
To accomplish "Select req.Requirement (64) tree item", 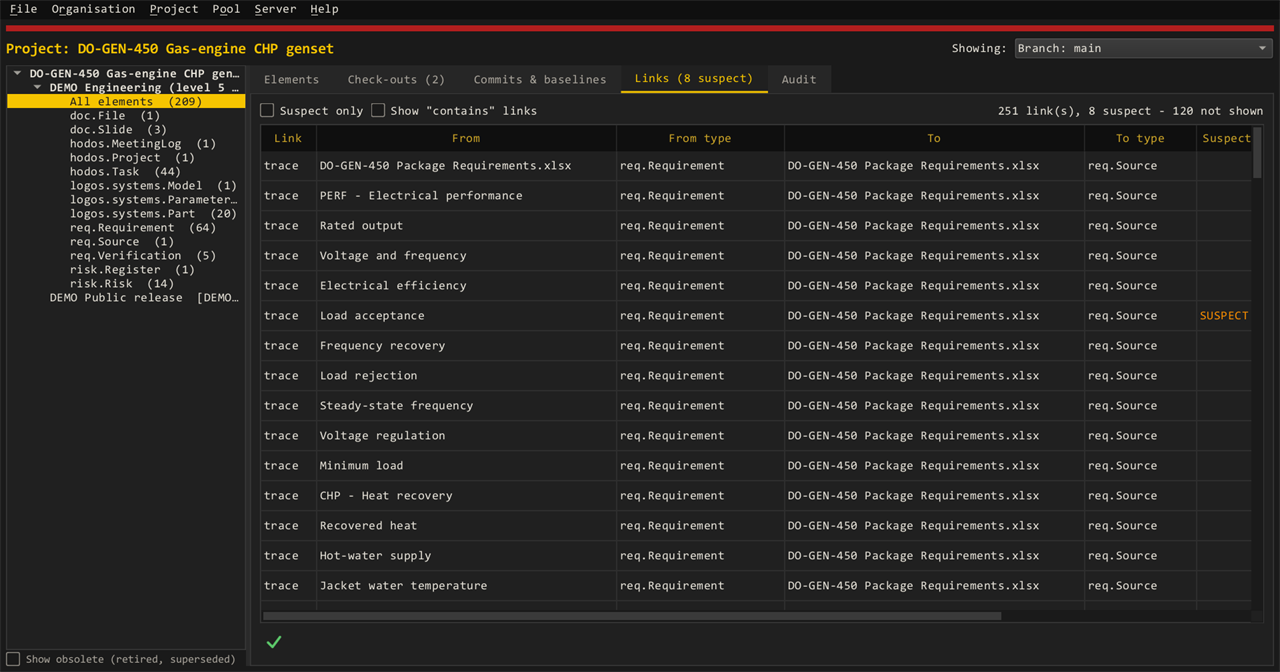I will point(143,227).
